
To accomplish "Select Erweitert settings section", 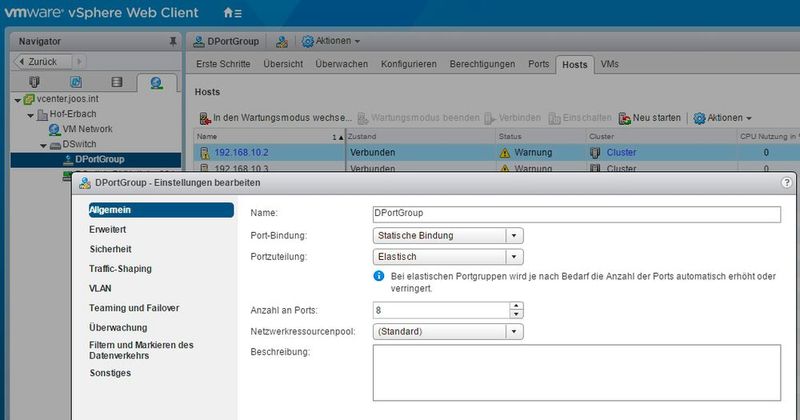I will point(108,230).
